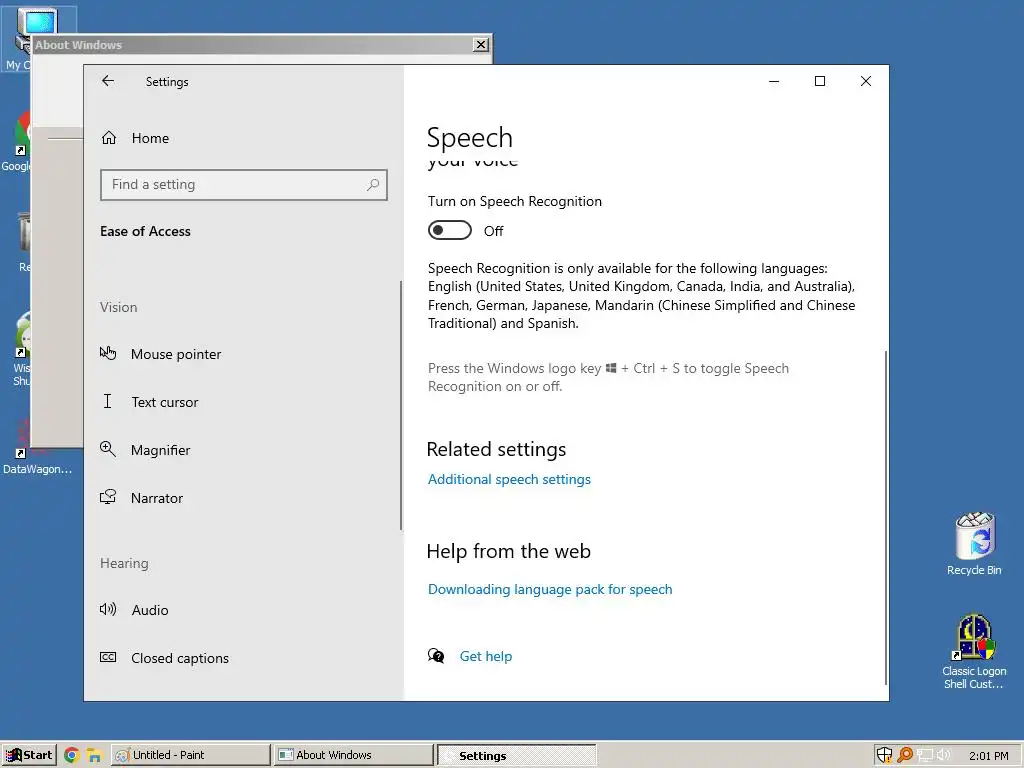Select Classic Logon Shell Cust... desktop icon
This screenshot has height=768, width=1024.
pyautogui.click(x=974, y=651)
